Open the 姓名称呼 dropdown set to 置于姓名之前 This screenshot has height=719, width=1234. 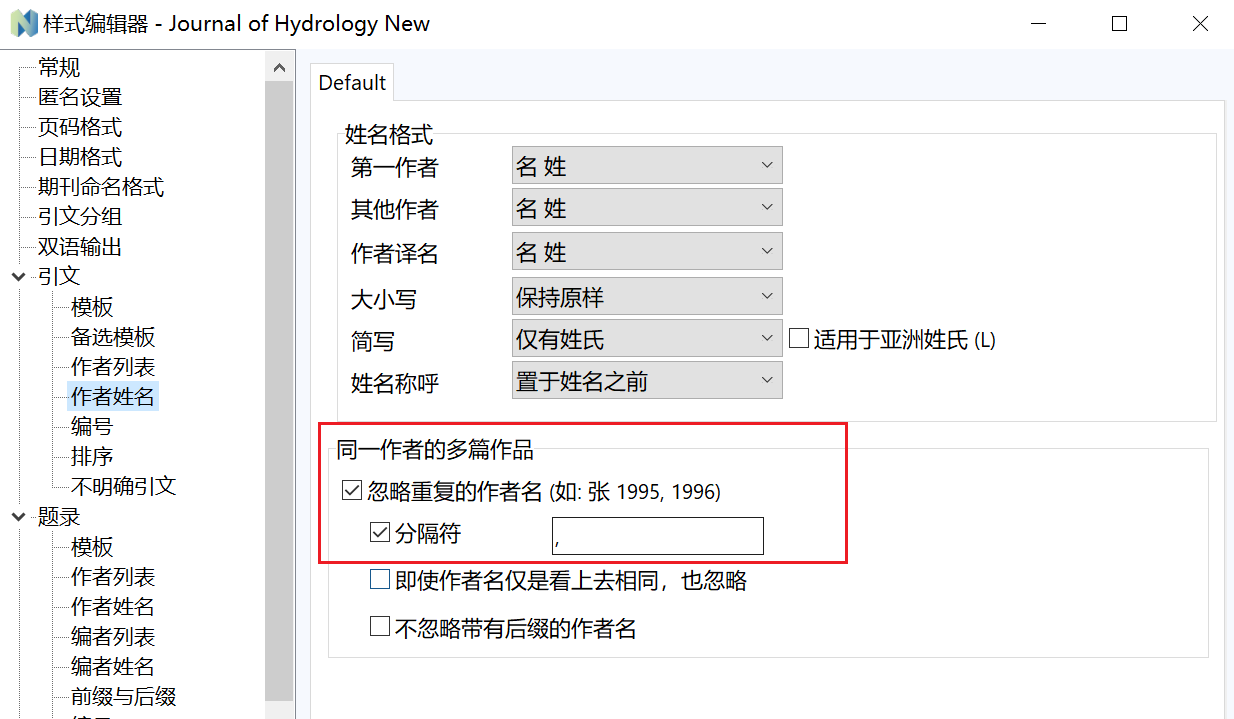pyautogui.click(x=647, y=380)
